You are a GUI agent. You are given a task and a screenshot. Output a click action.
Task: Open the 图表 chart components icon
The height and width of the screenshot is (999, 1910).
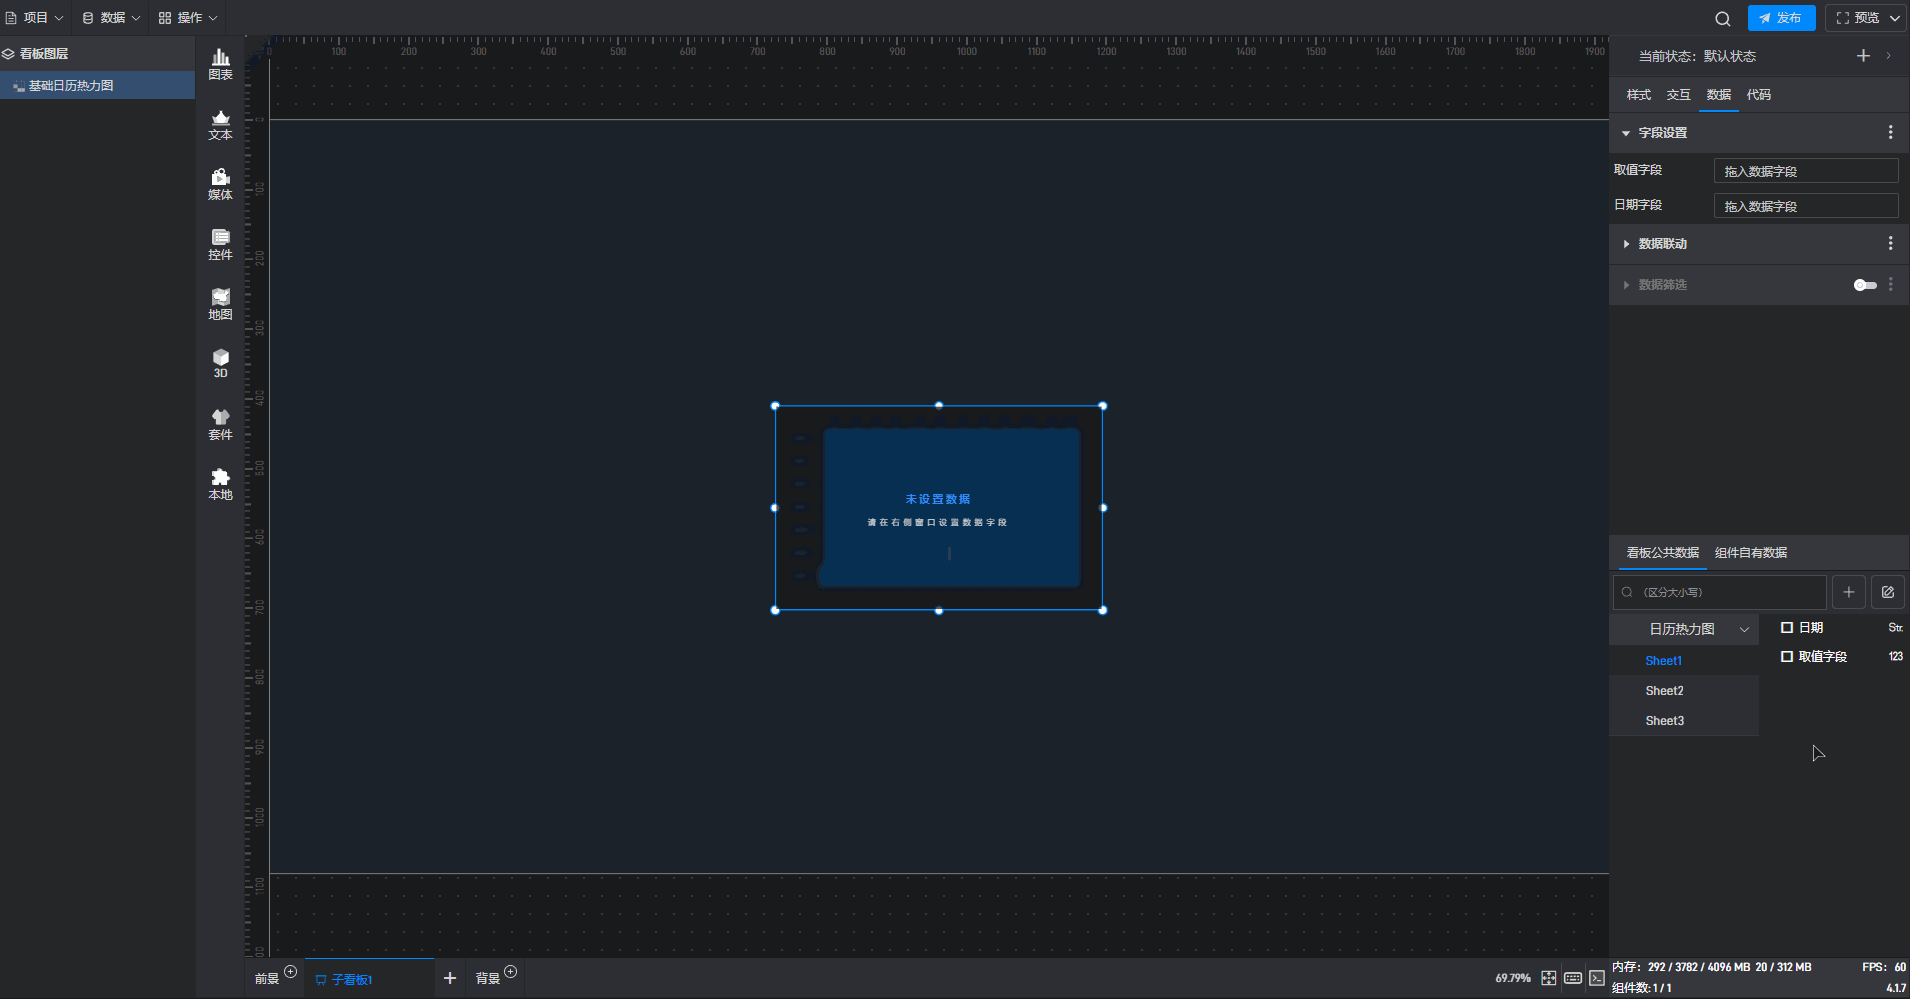pyautogui.click(x=220, y=64)
